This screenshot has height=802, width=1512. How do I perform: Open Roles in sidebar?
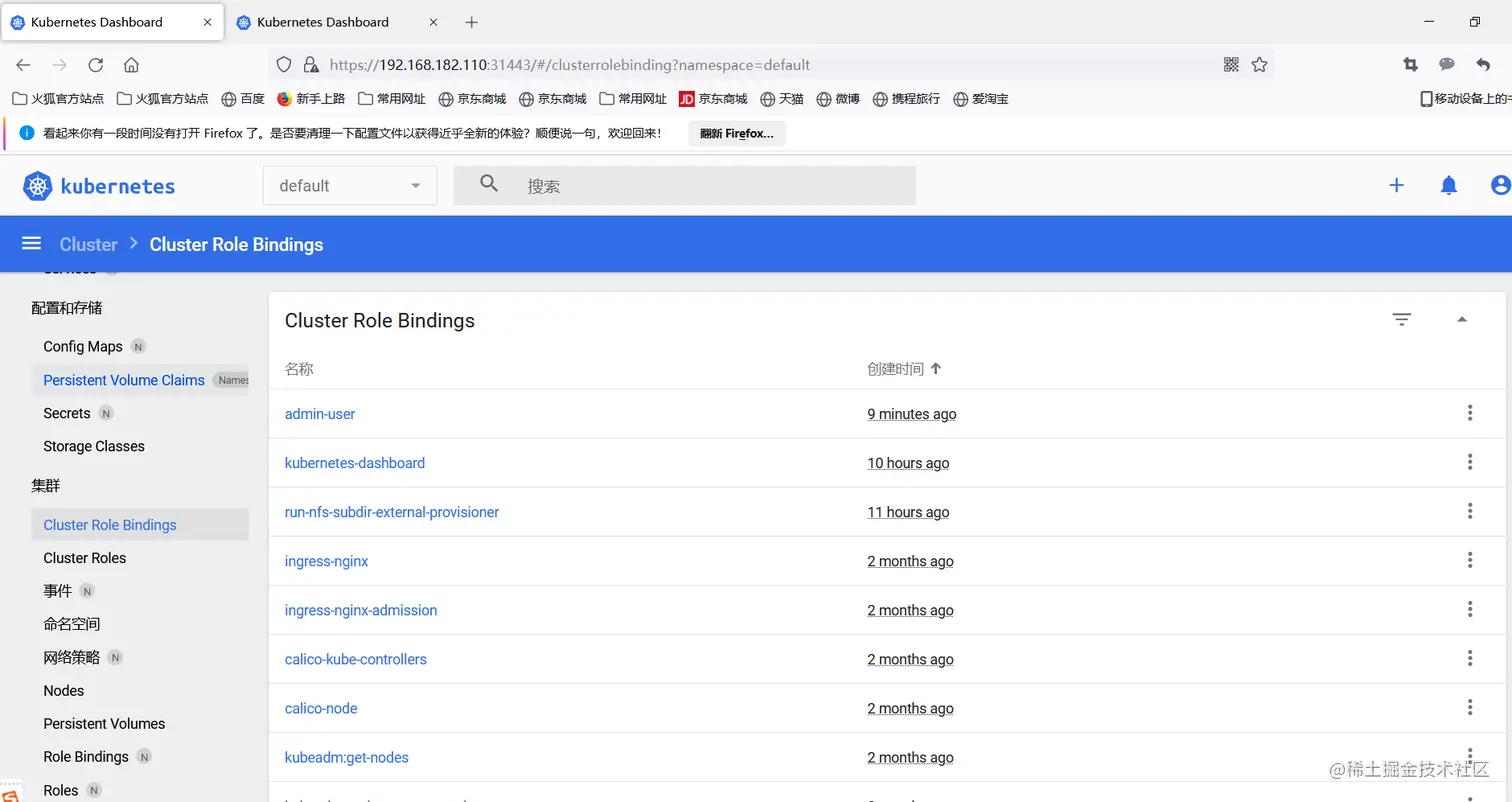[x=61, y=790]
